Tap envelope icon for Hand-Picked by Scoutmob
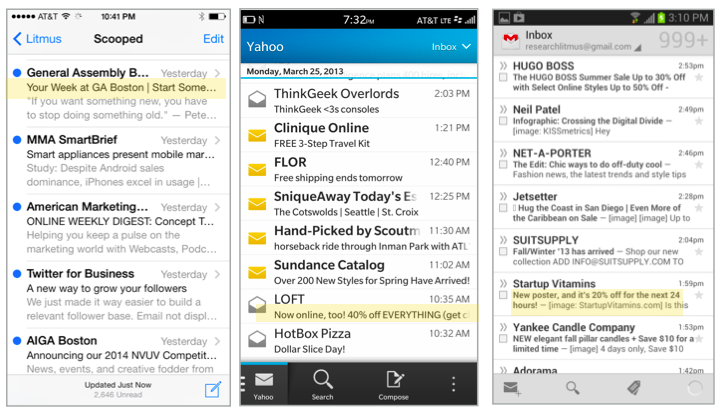 [257, 238]
